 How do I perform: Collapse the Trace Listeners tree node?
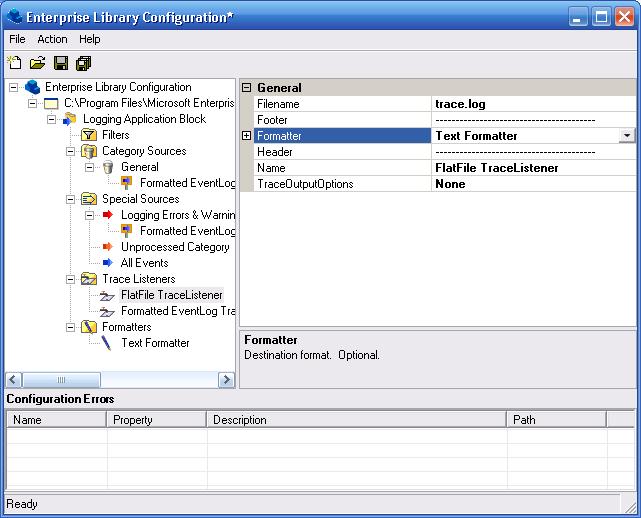click(71, 279)
